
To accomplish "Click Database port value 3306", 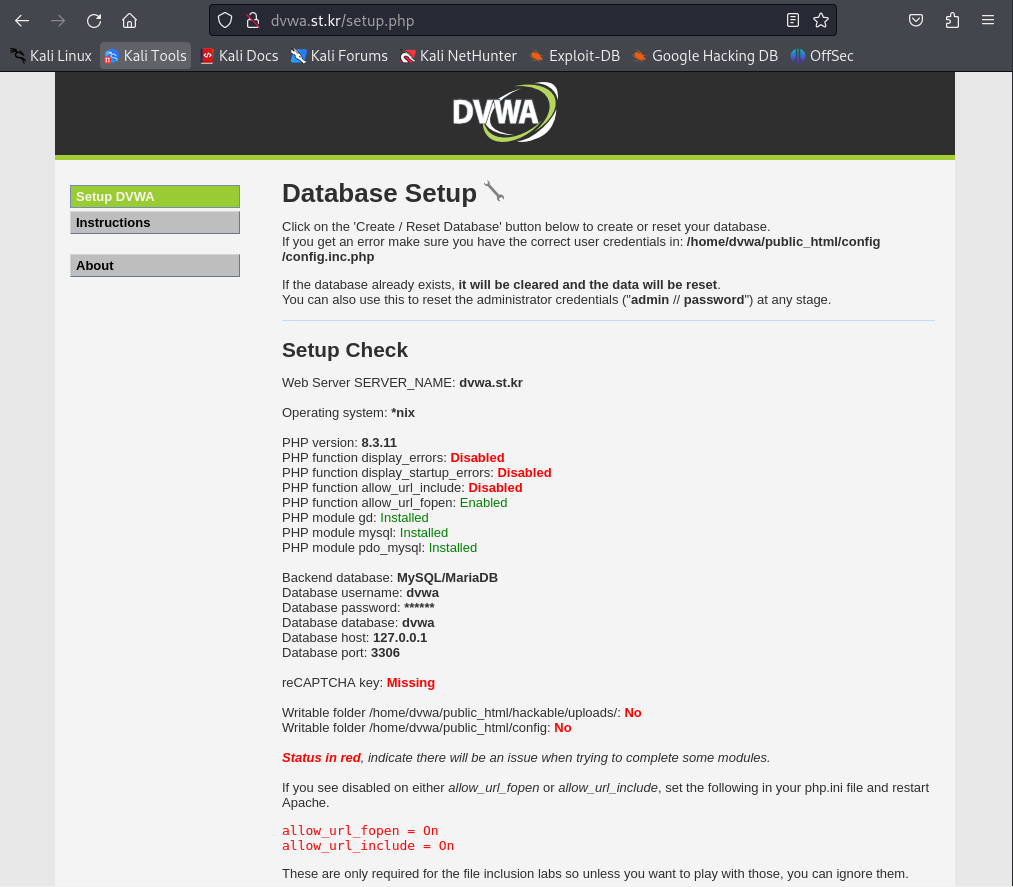I will [x=386, y=652].
